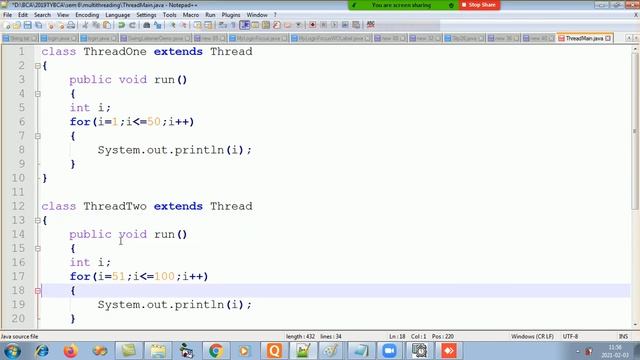Click 'ThreadTwo' in line 12
The height and width of the screenshot is (360, 640).
click(115, 206)
